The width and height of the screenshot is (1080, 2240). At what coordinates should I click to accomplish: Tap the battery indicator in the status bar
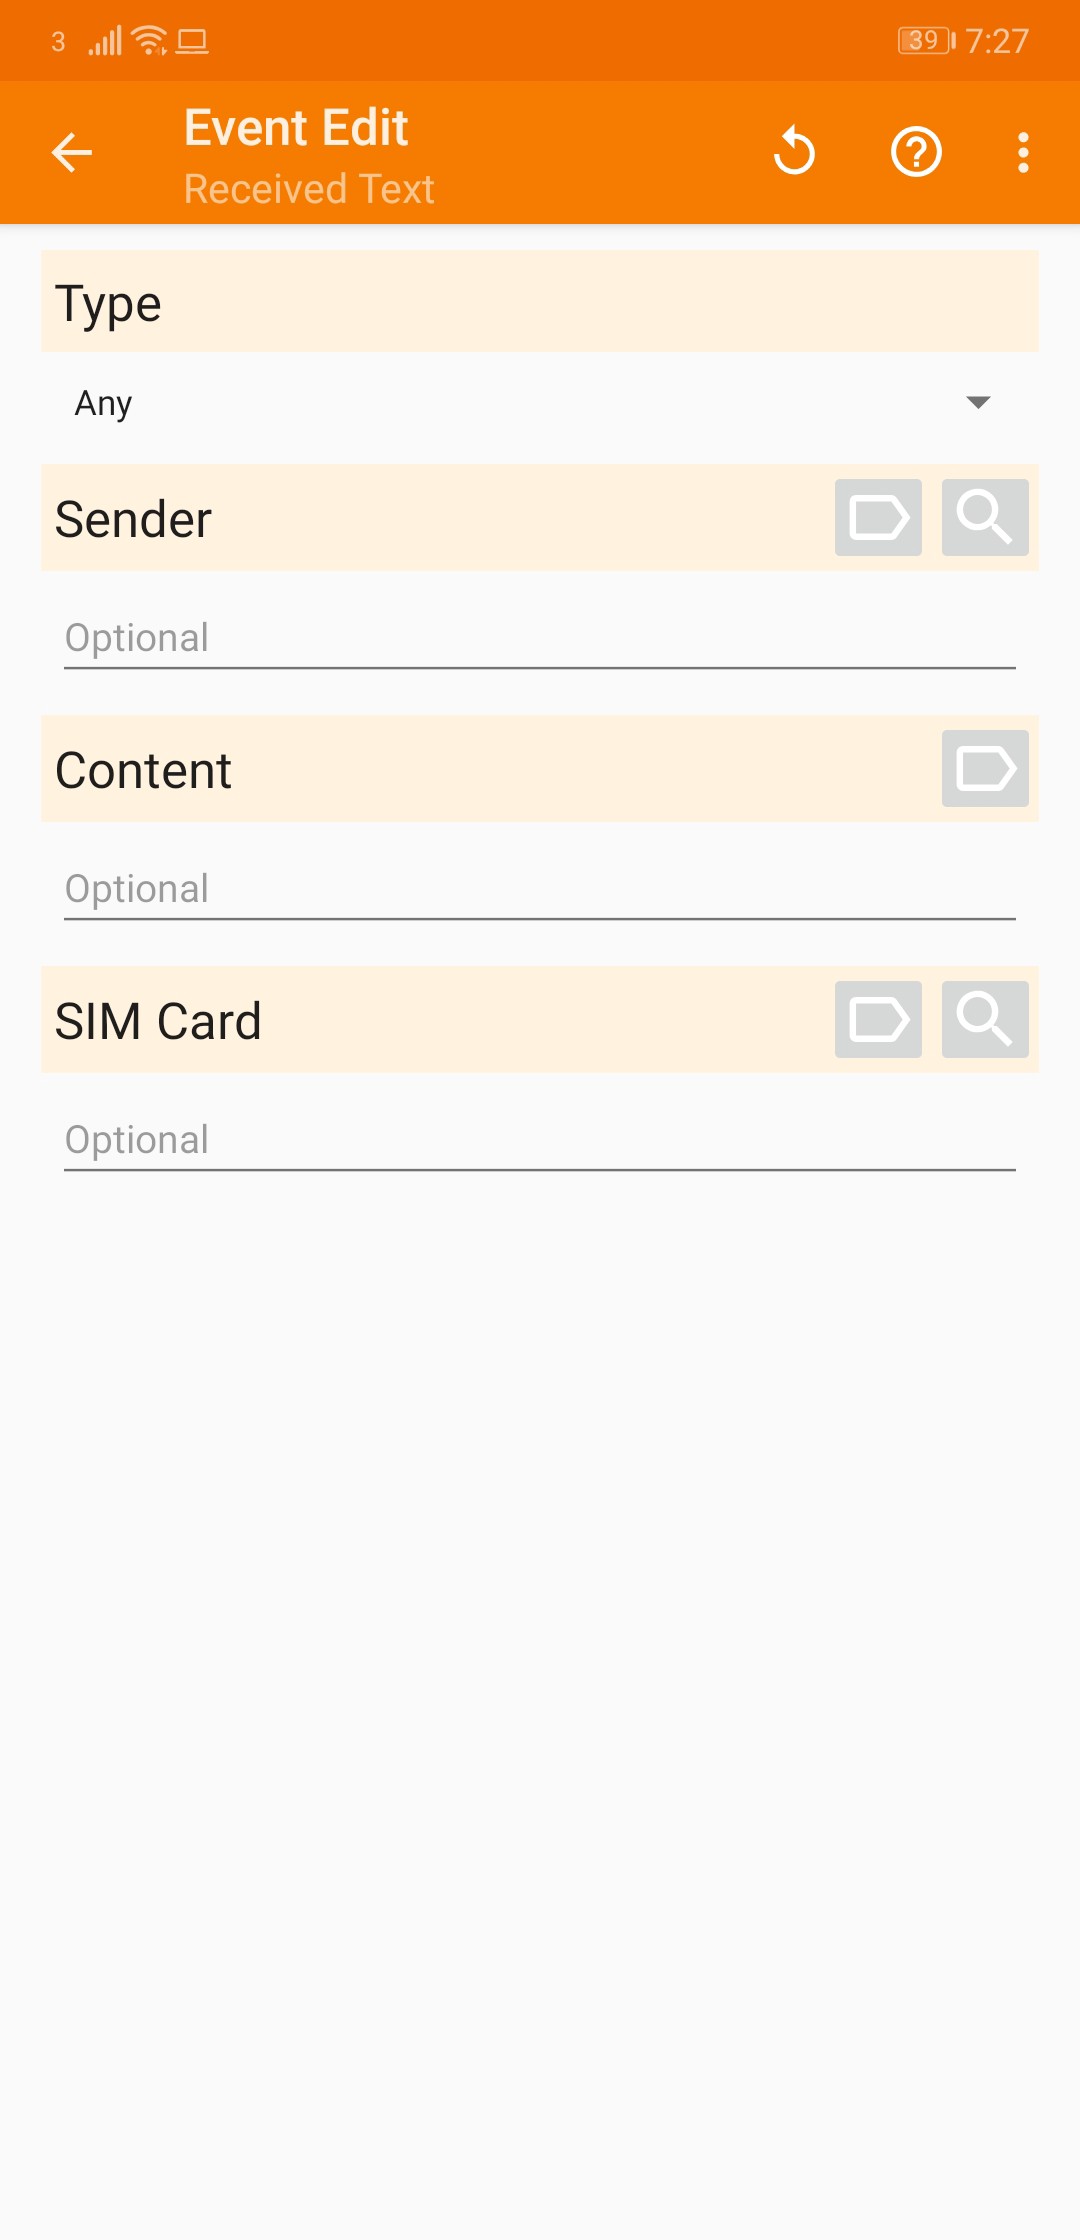[x=926, y=41]
